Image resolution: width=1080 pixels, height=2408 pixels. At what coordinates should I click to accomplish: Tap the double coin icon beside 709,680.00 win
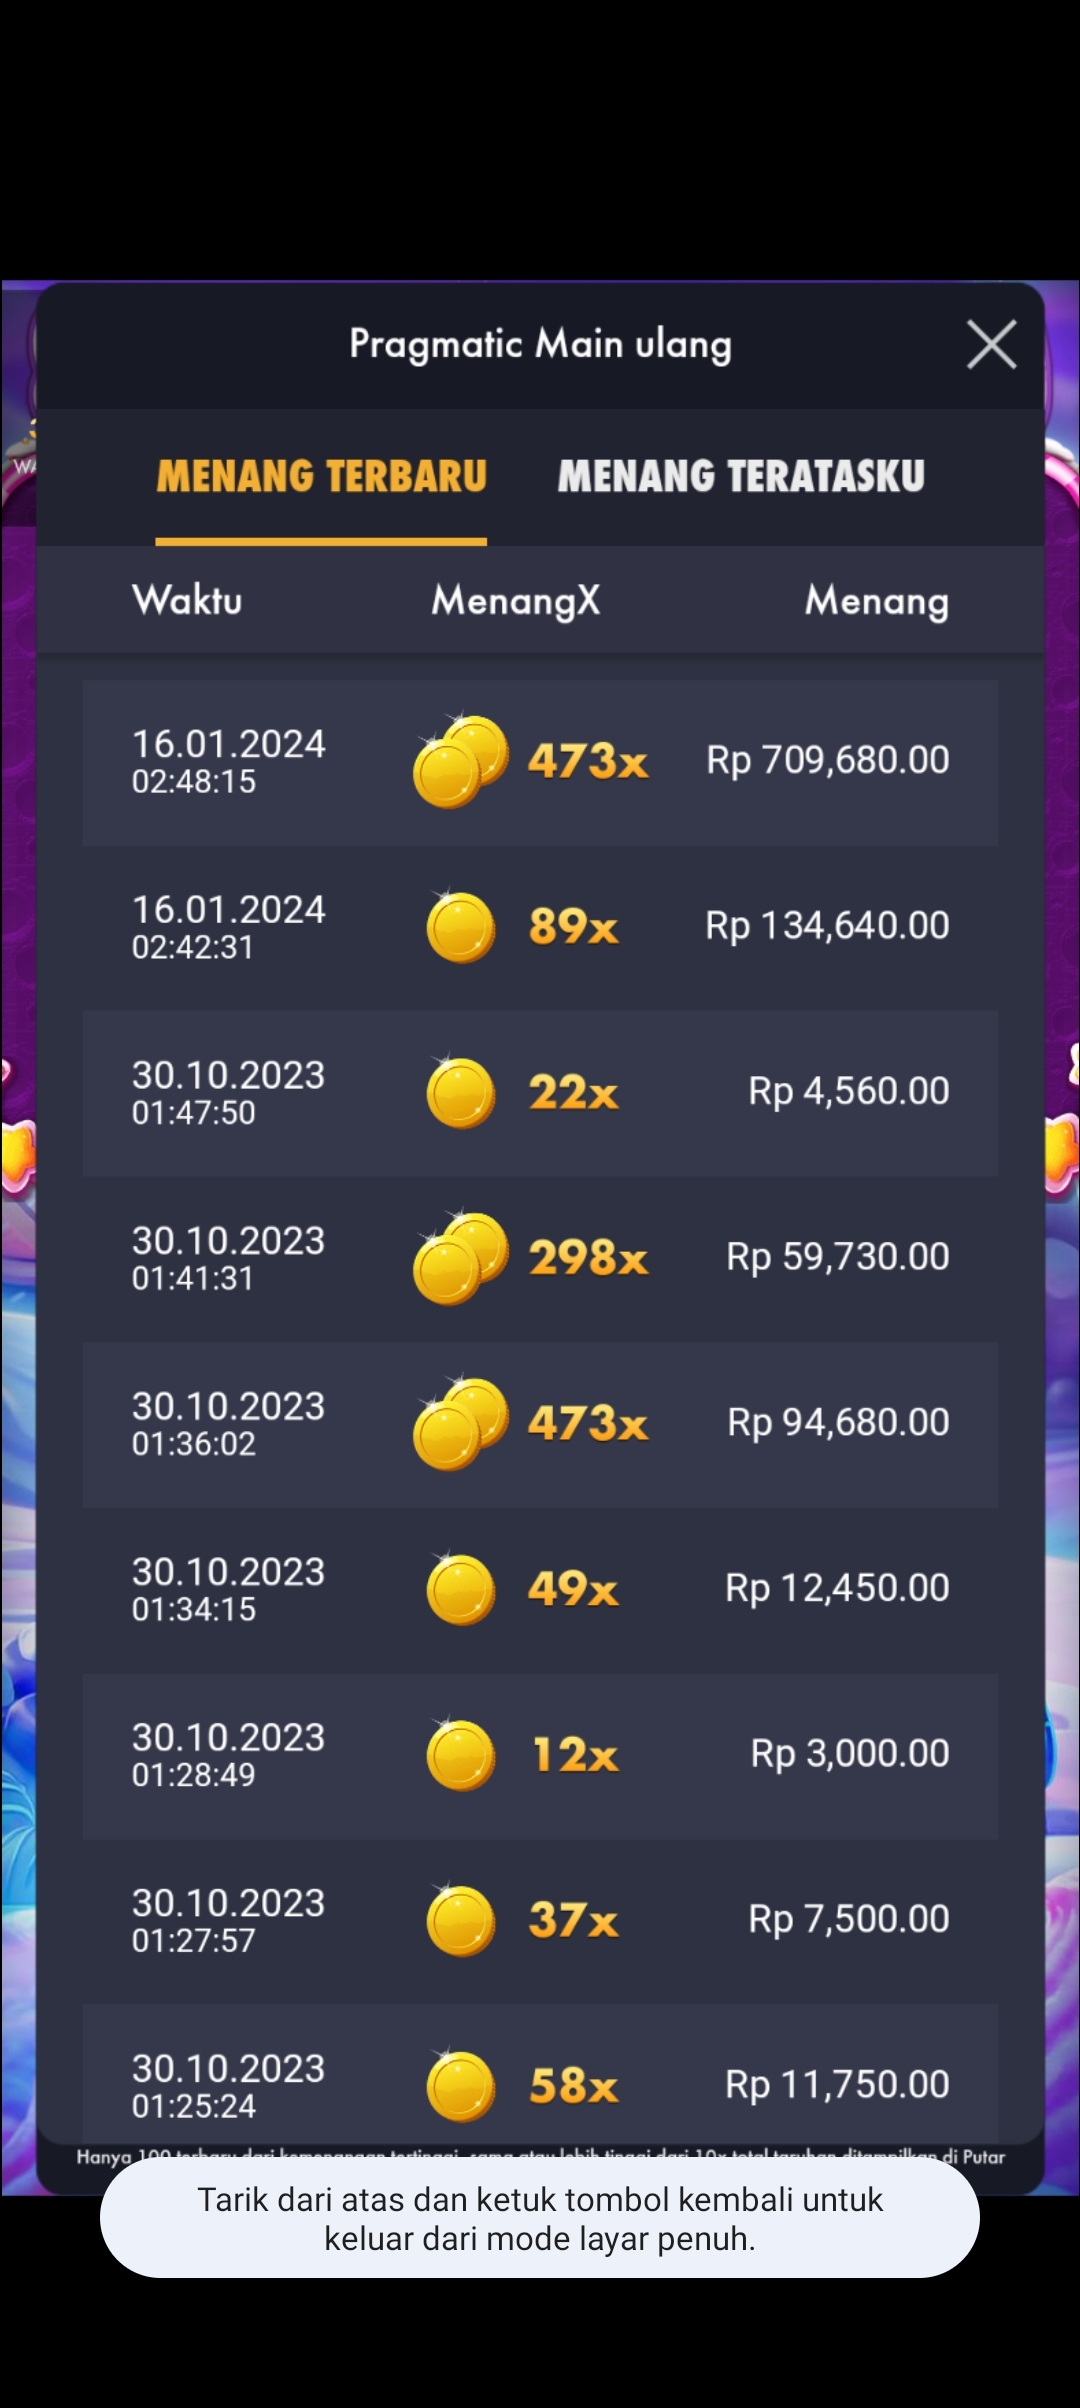[460, 762]
